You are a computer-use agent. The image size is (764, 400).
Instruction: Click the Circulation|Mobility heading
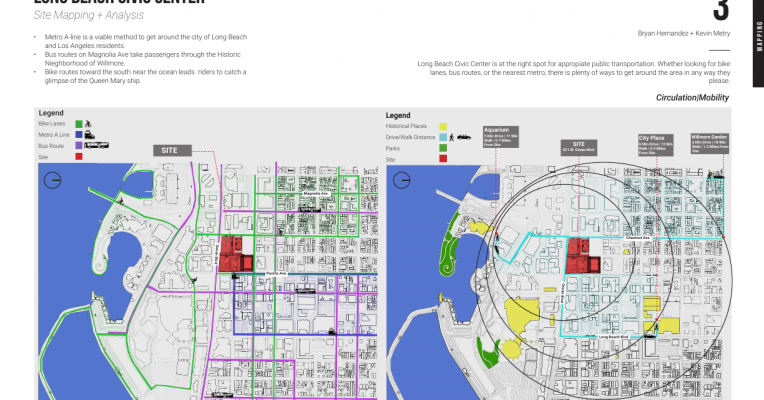[x=692, y=98]
